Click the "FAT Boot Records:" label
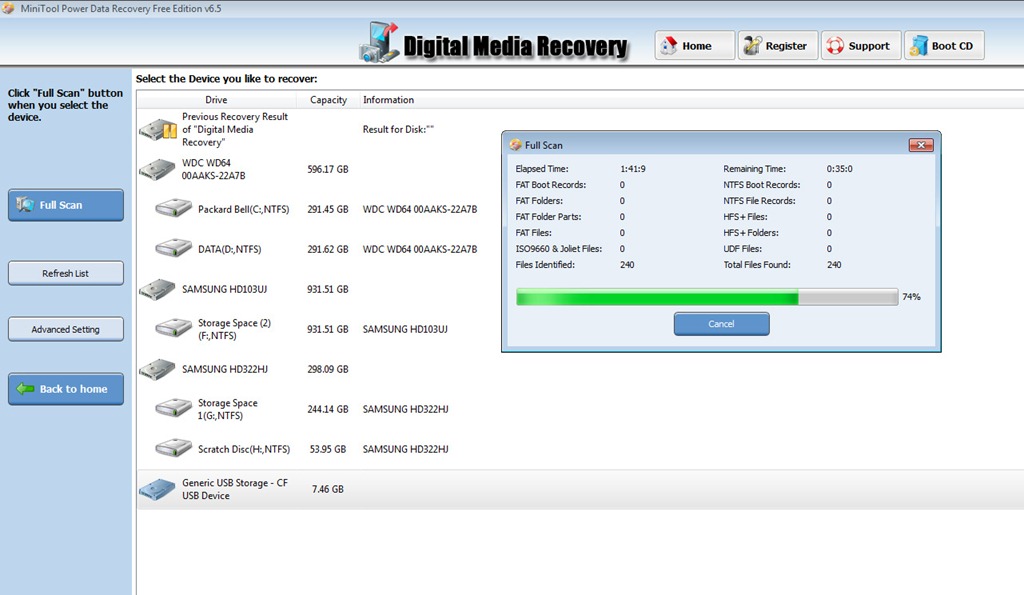Viewport: 1024px width, 595px height. (x=551, y=185)
